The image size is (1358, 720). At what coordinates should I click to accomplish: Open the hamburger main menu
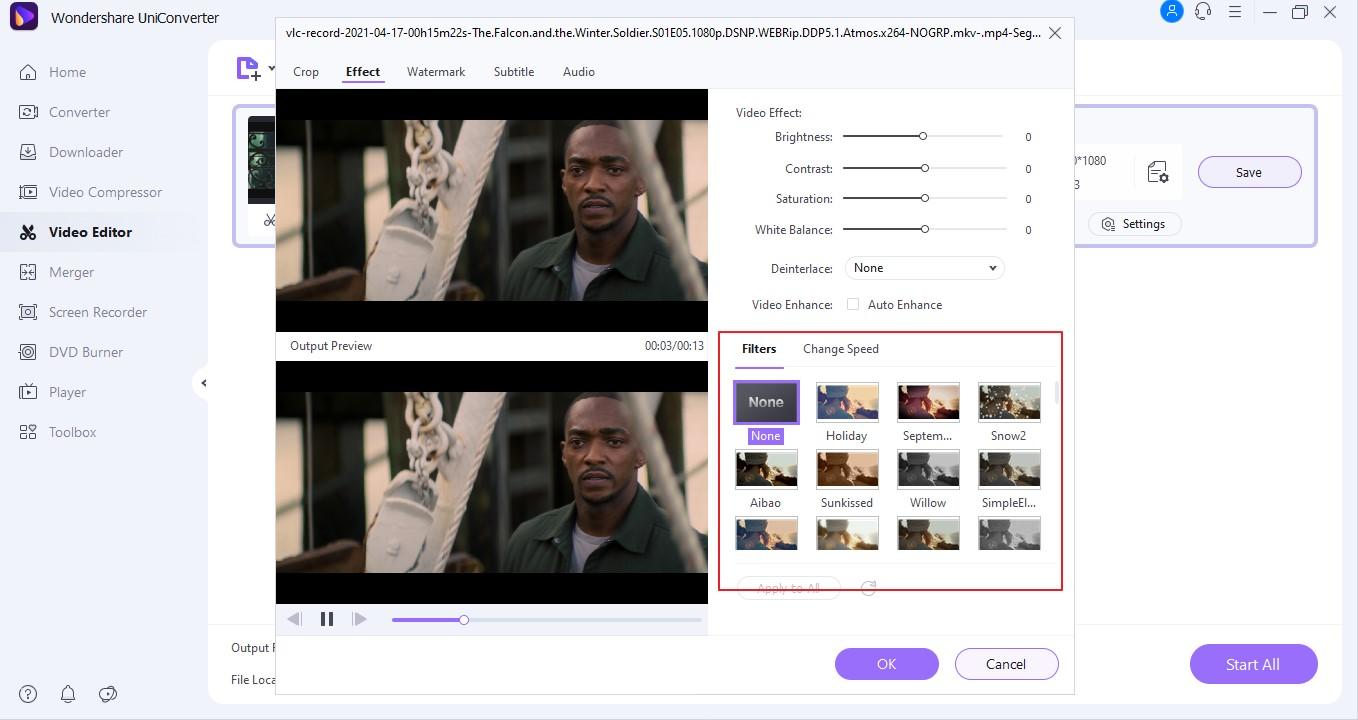click(x=1235, y=12)
